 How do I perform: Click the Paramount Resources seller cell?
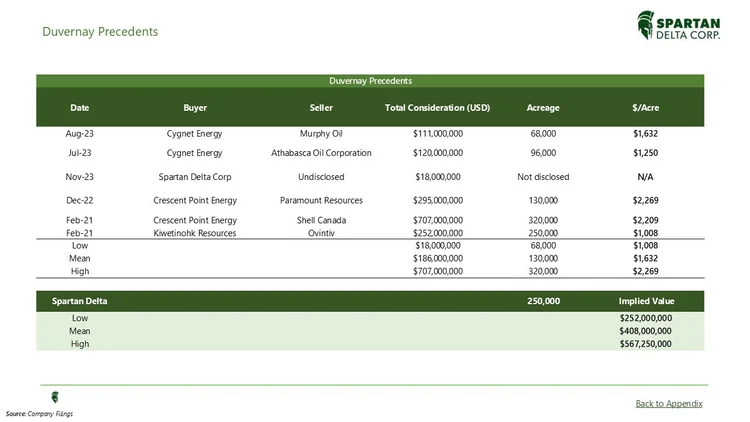[321, 200]
